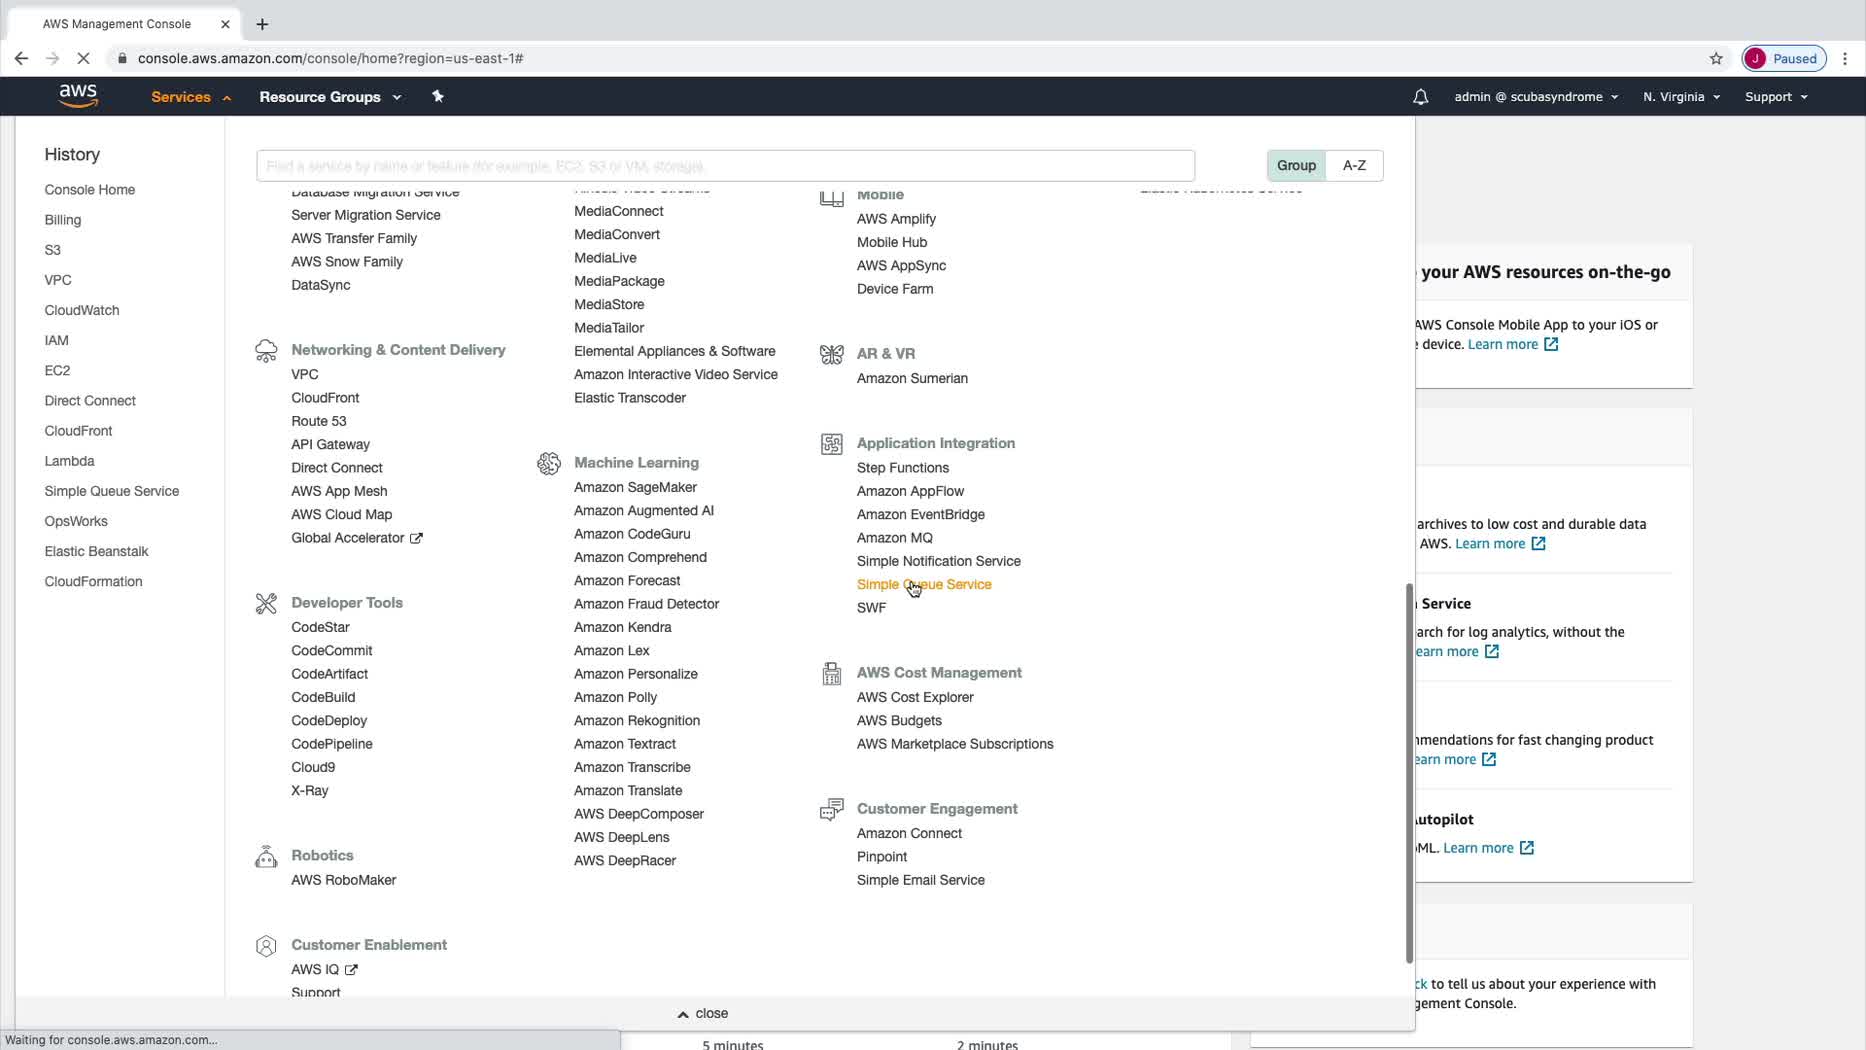The width and height of the screenshot is (1866, 1050).
Task: Open CodeCommit under Developer Tools
Action: click(x=332, y=650)
